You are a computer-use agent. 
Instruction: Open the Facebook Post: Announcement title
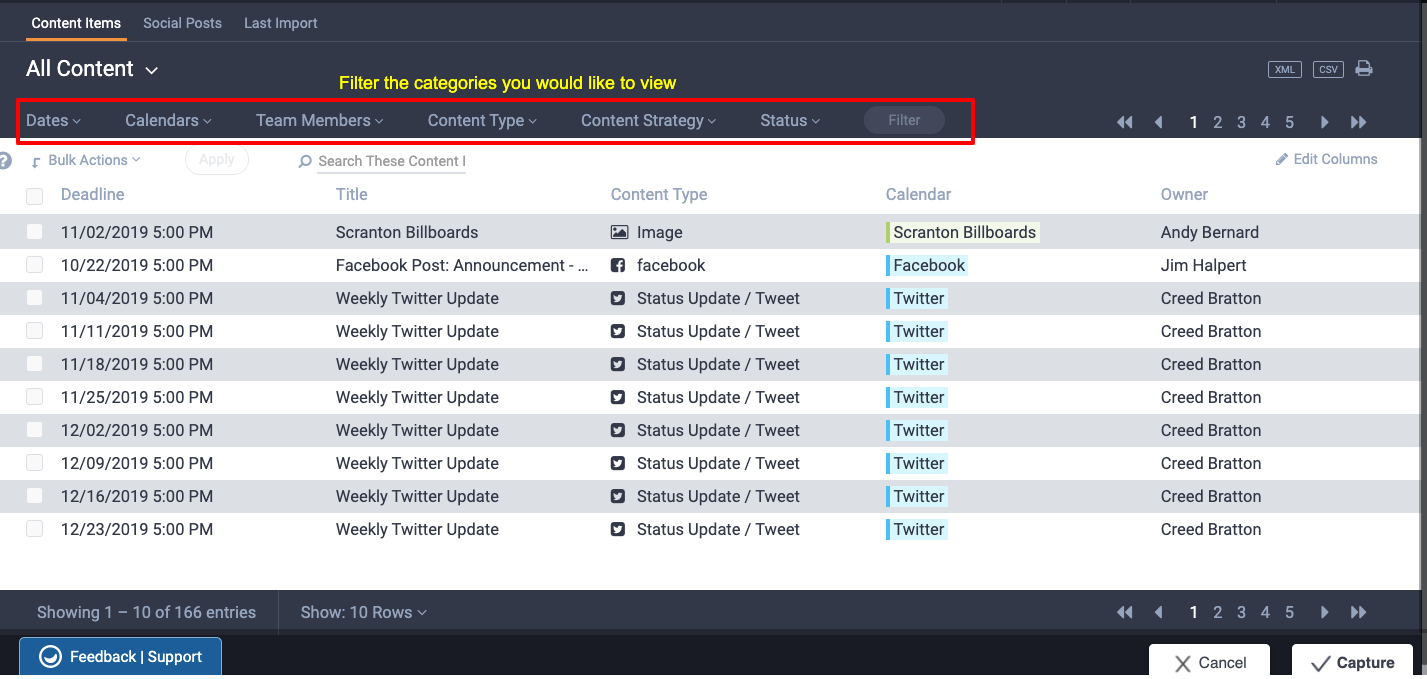(462, 265)
